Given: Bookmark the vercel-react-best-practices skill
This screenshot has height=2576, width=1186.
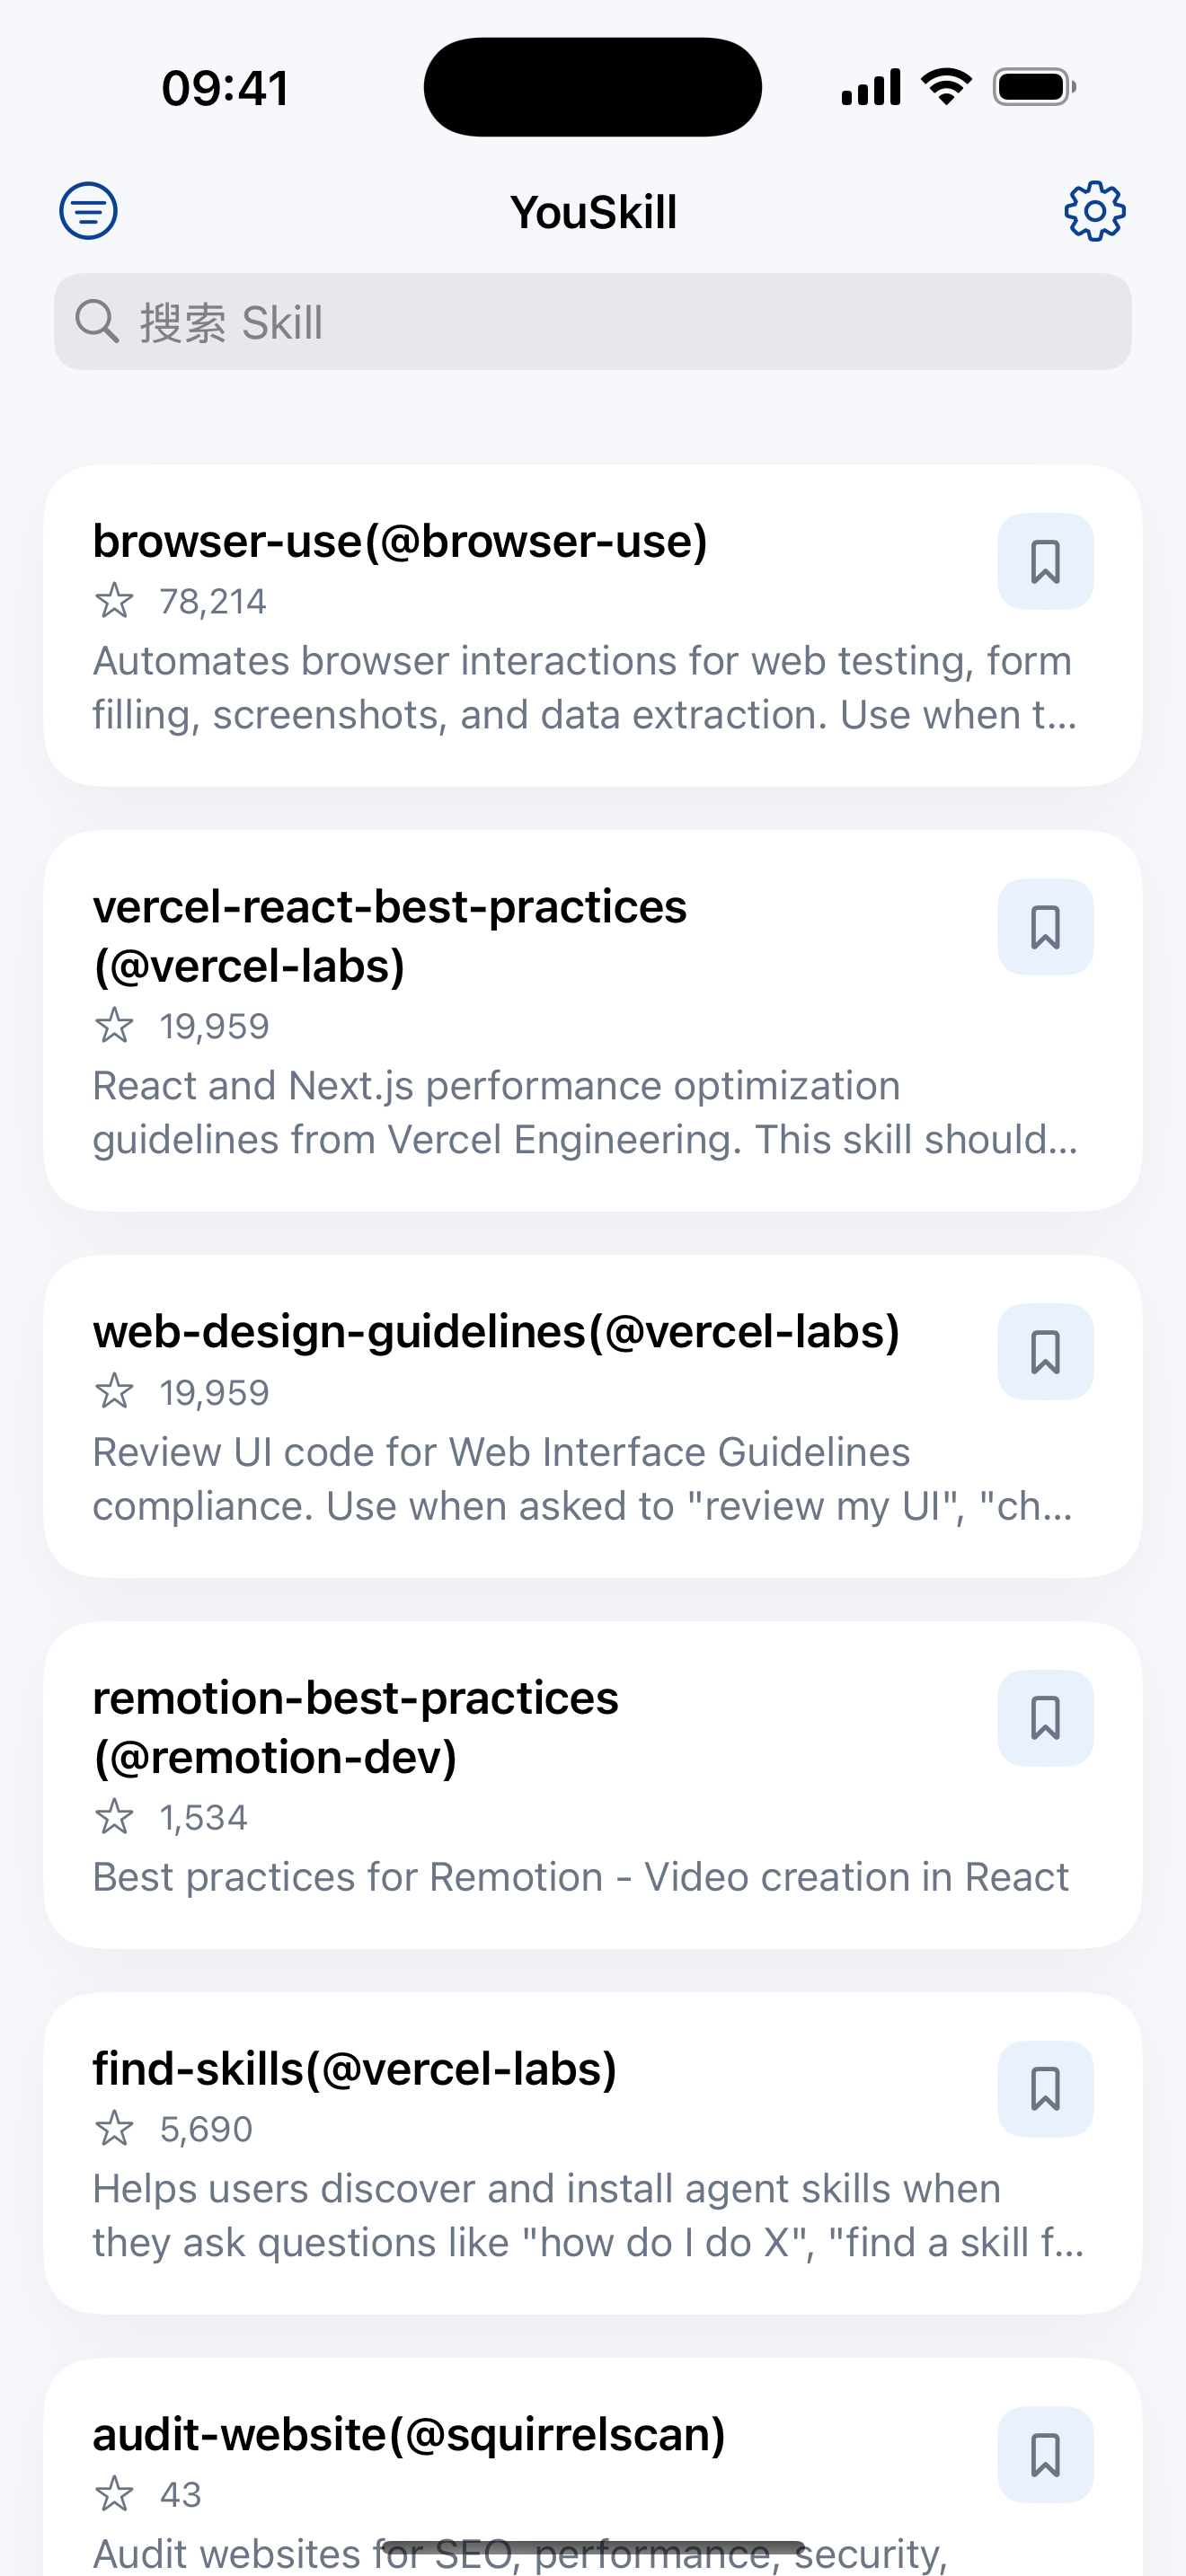Looking at the screenshot, I should click(x=1045, y=927).
